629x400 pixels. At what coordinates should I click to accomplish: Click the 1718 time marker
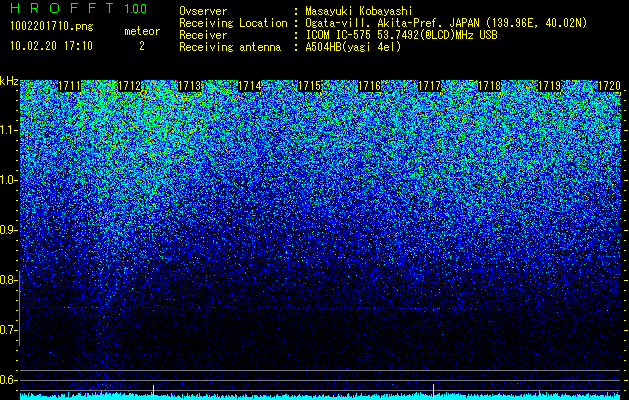pyautogui.click(x=490, y=86)
